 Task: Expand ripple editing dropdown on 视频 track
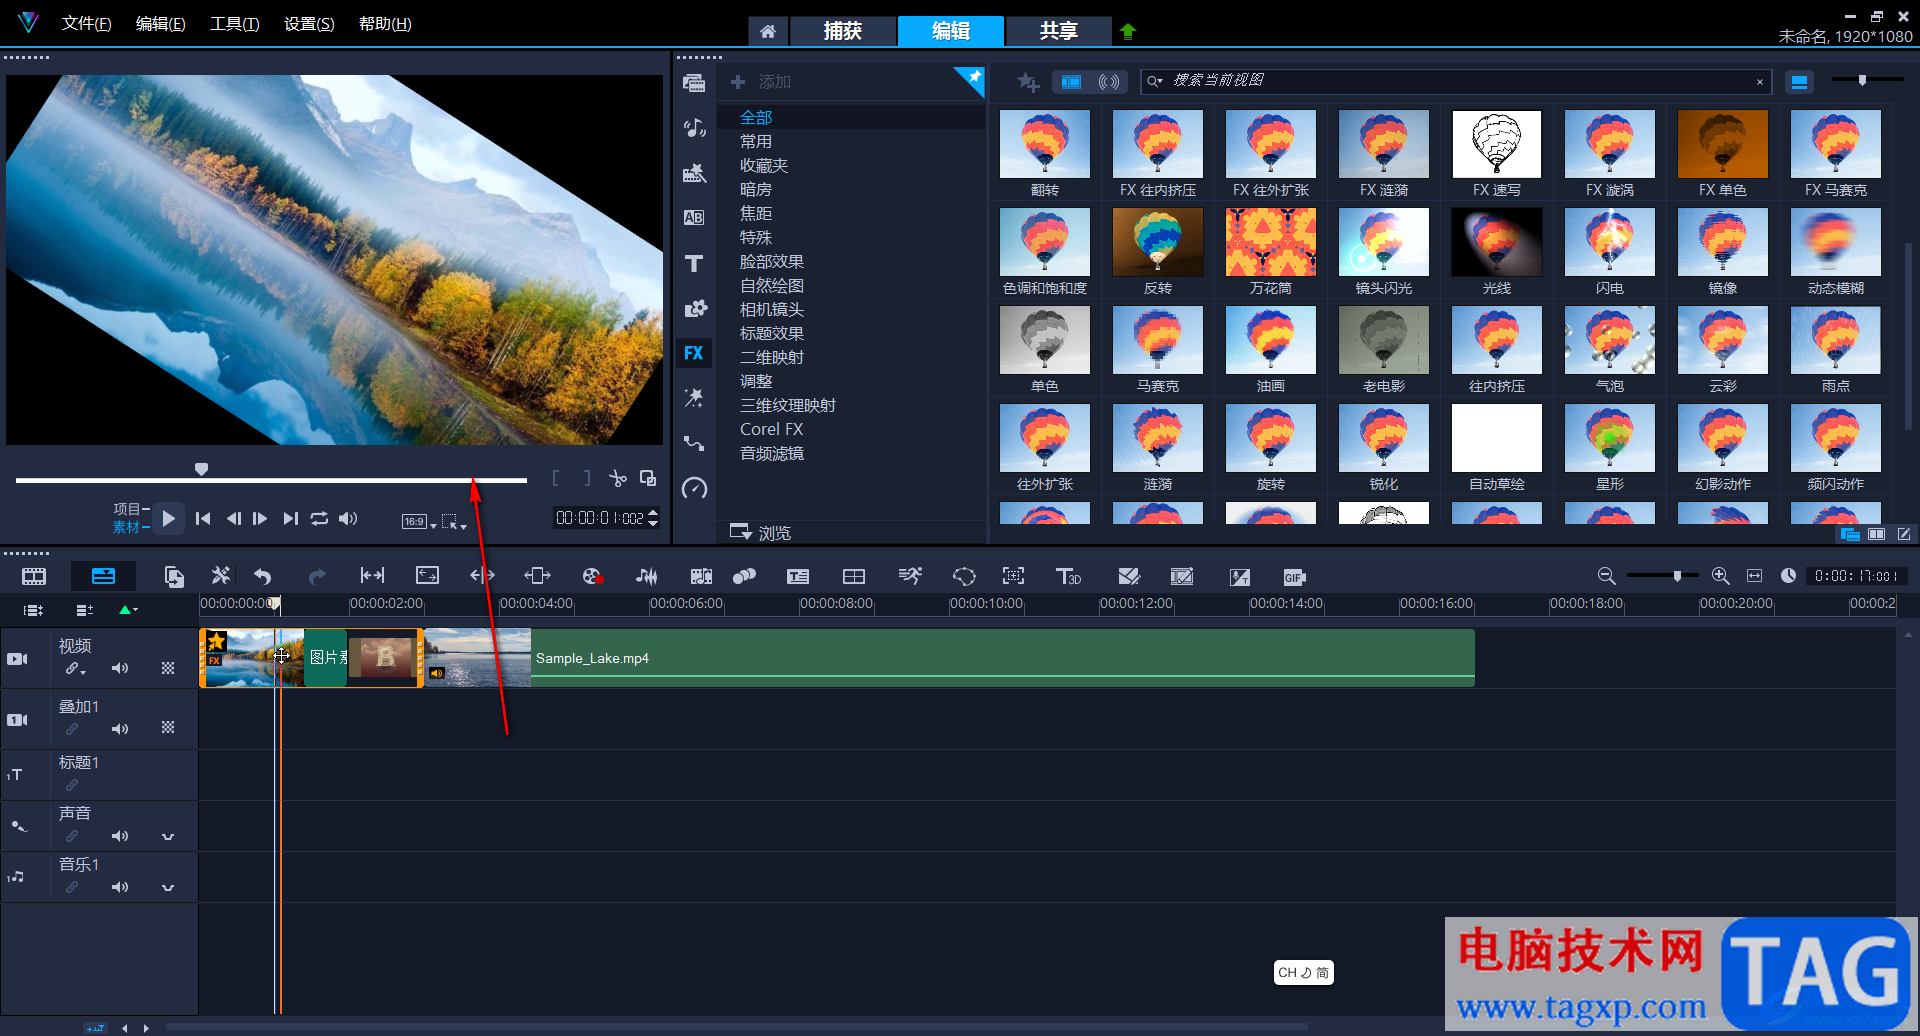point(76,669)
